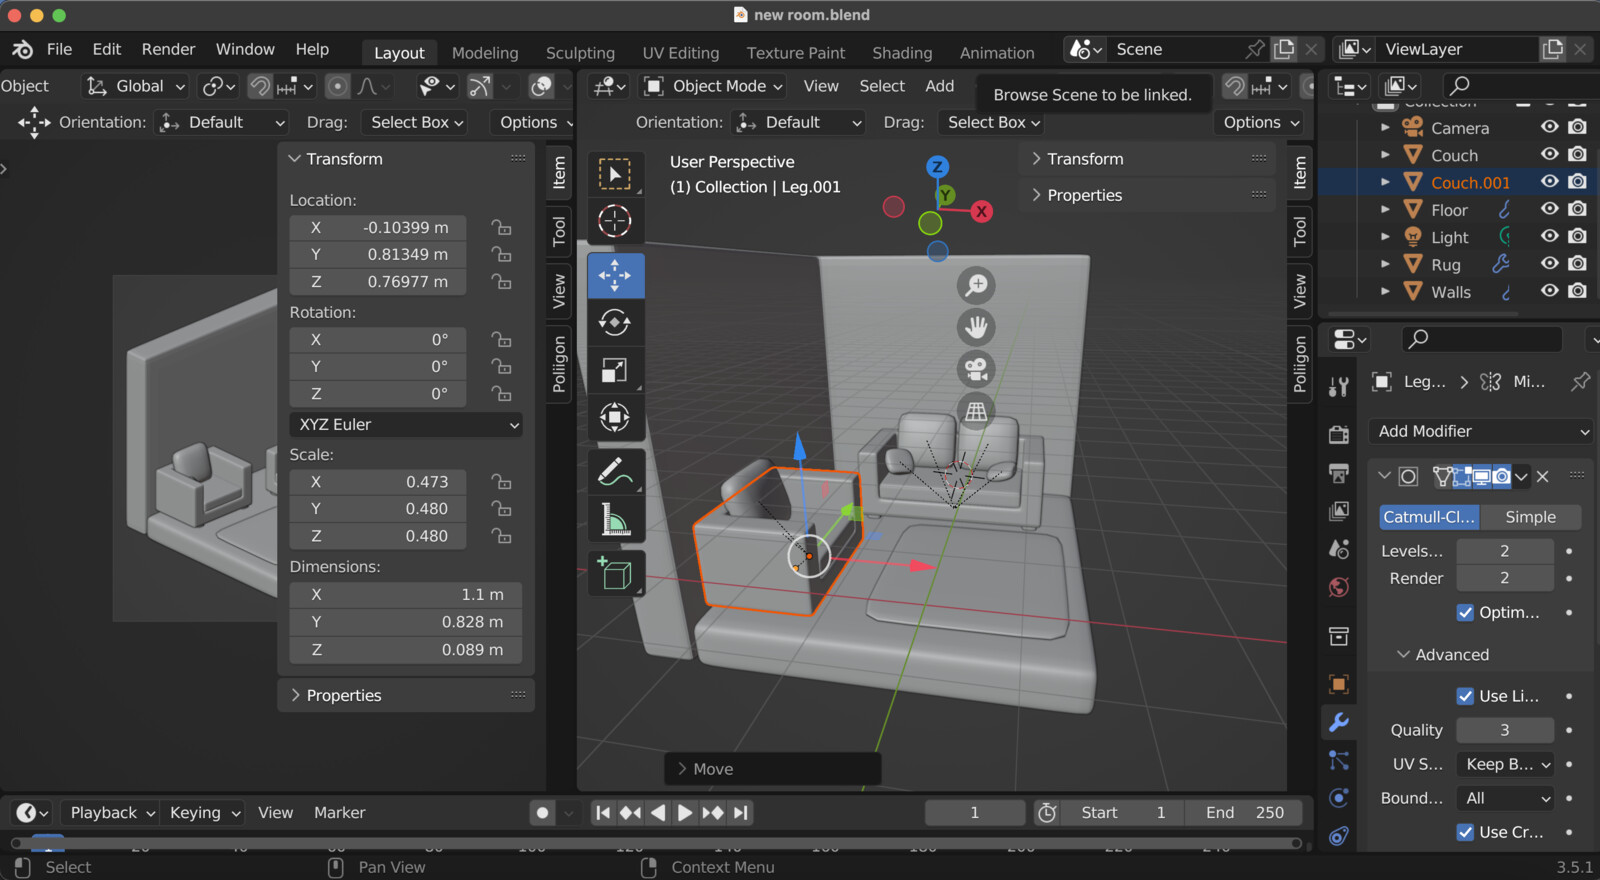Open the Physics properties tab icon
Image resolution: width=1600 pixels, height=880 pixels.
click(1339, 798)
